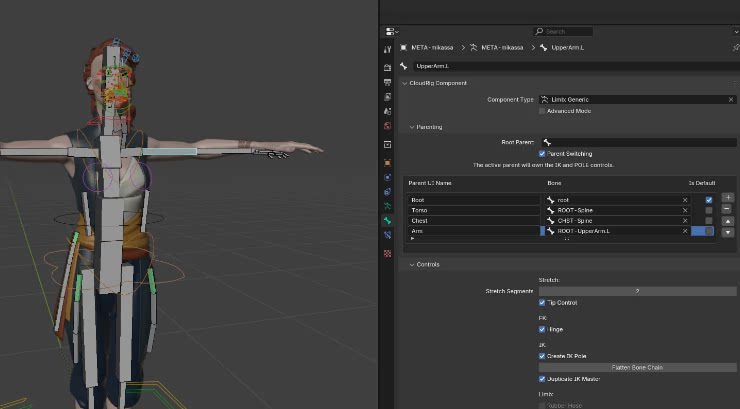The image size is (740, 409).
Task: Open the Object Constraints properties tab
Action: tap(387, 192)
